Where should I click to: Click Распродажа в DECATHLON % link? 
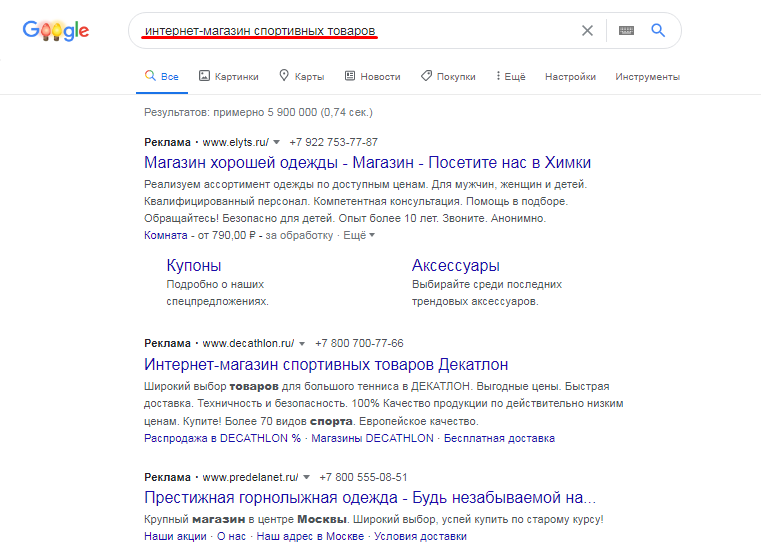pyautogui.click(x=222, y=438)
